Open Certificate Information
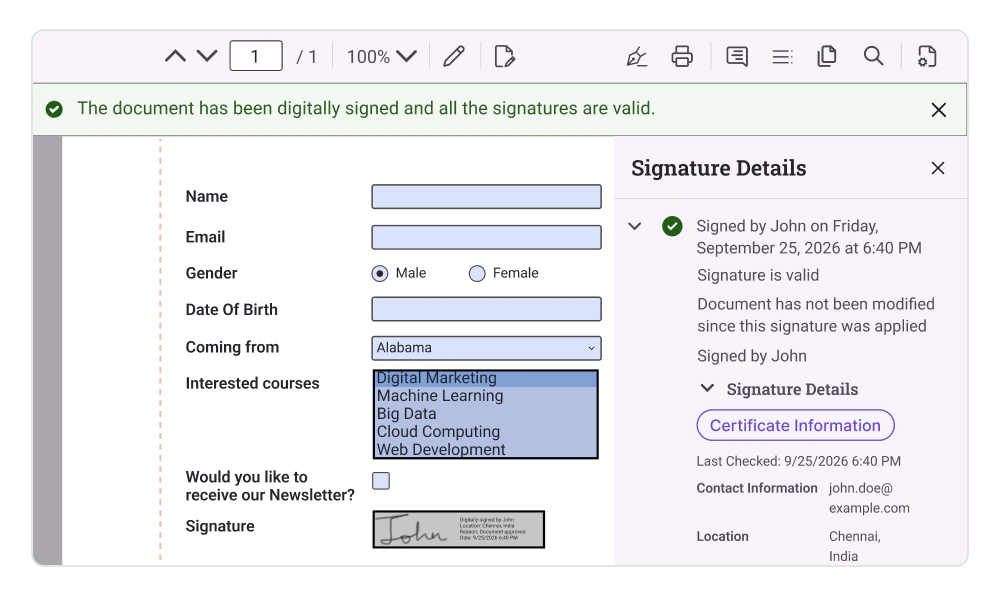This screenshot has width=1000, height=600. click(x=795, y=425)
